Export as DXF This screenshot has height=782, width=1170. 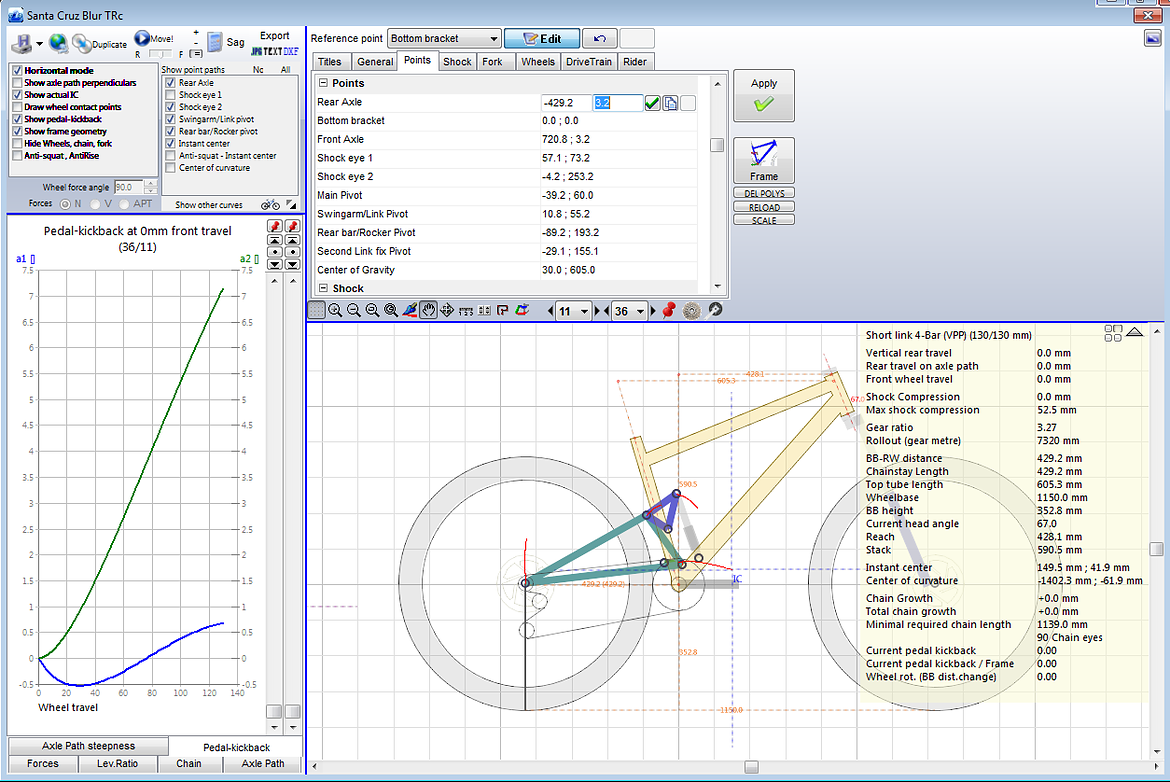290,51
